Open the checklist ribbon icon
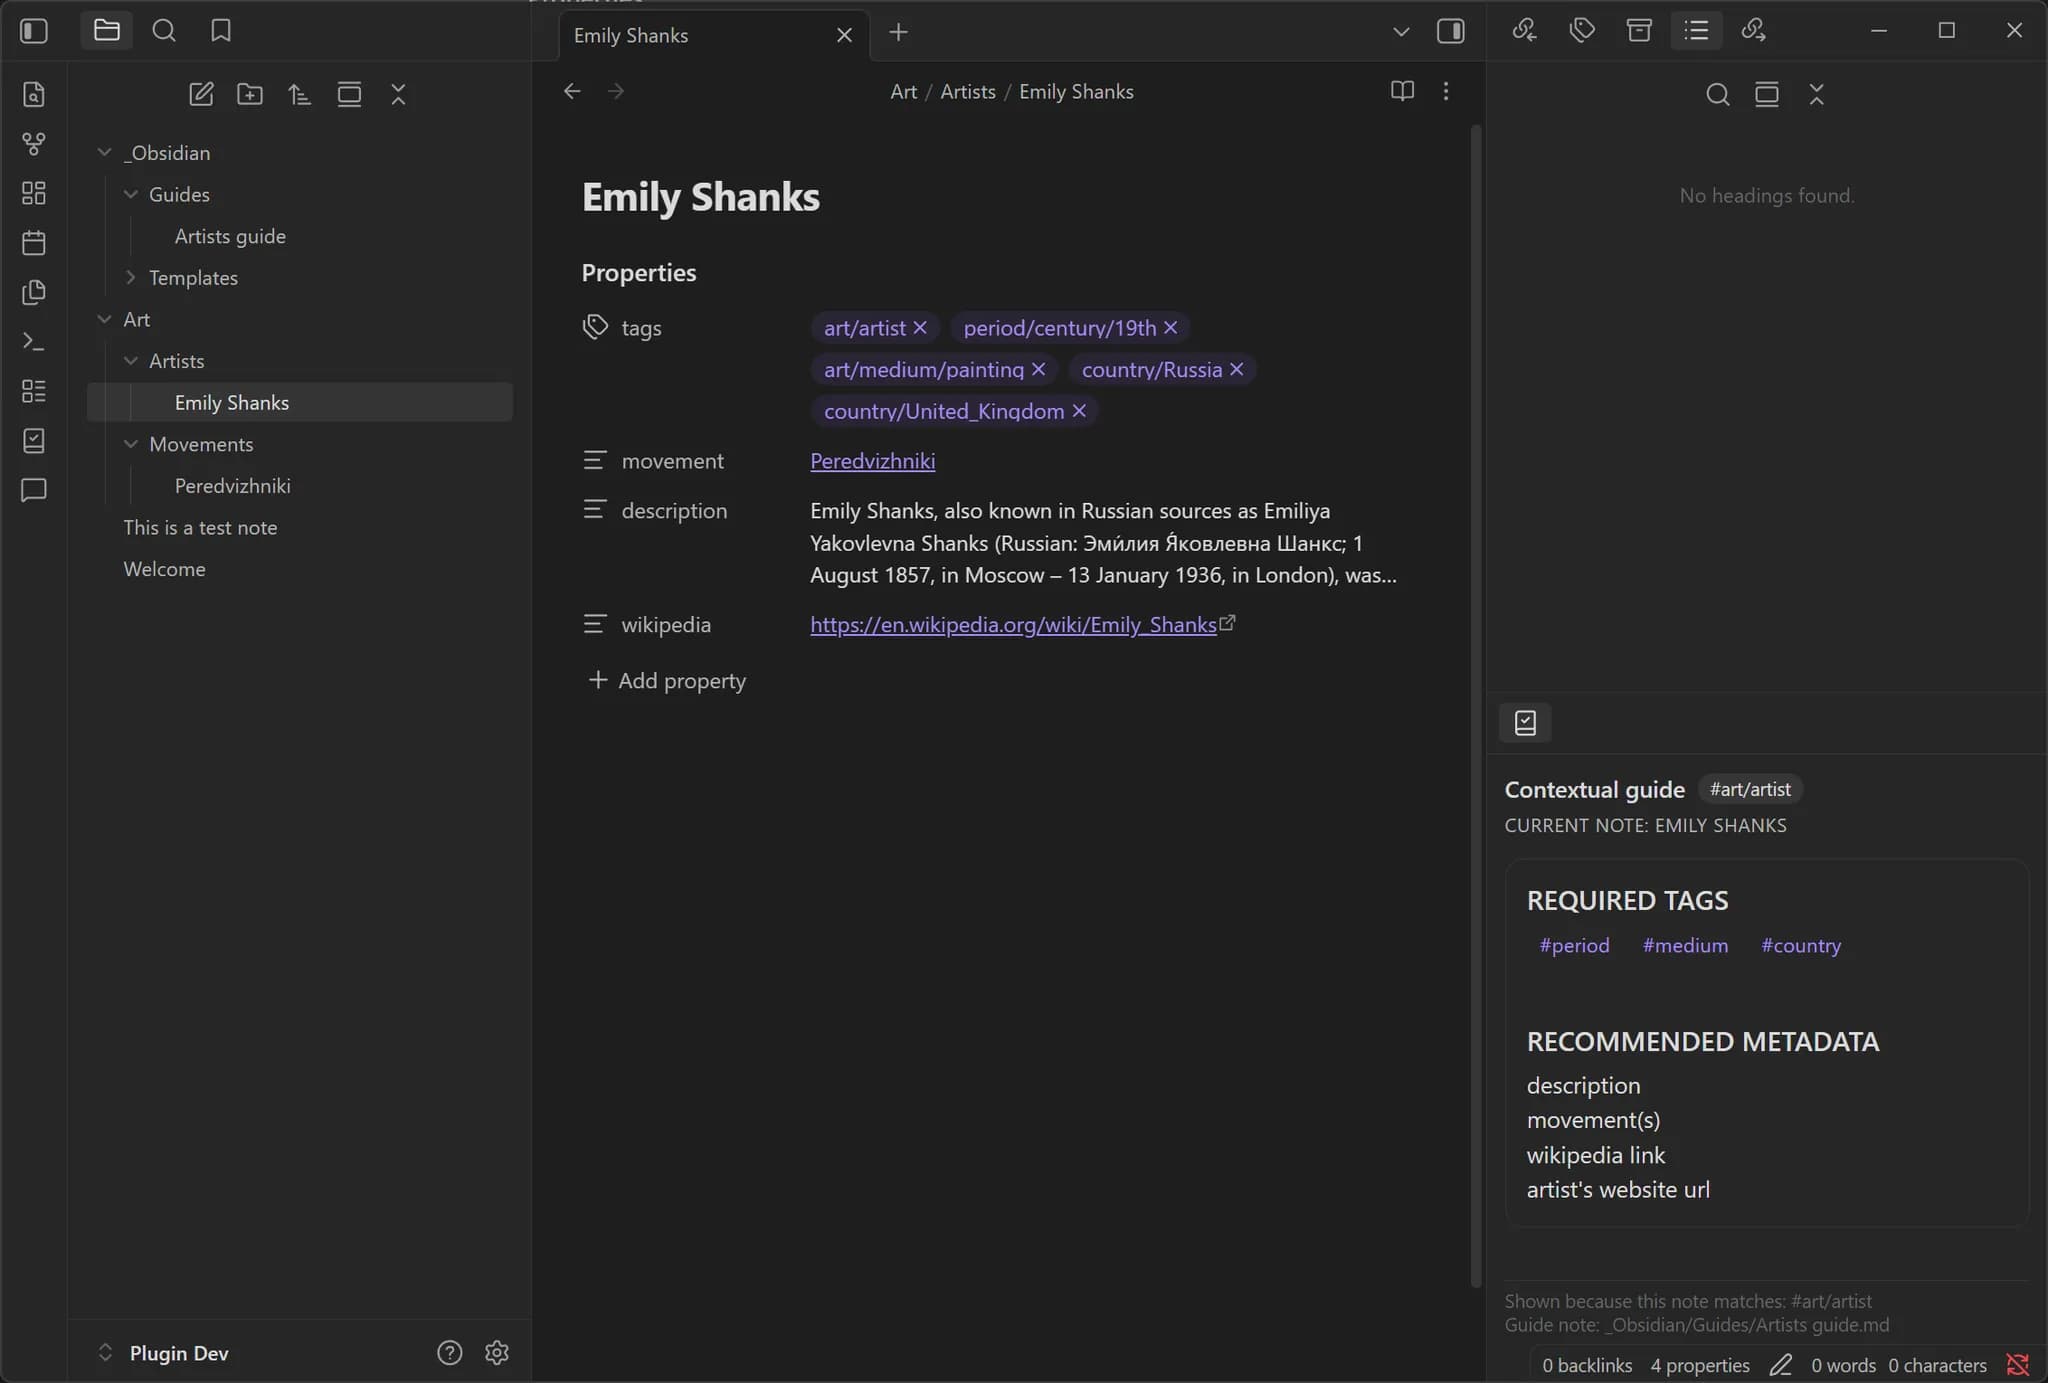The image size is (2048, 1383). click(34, 440)
